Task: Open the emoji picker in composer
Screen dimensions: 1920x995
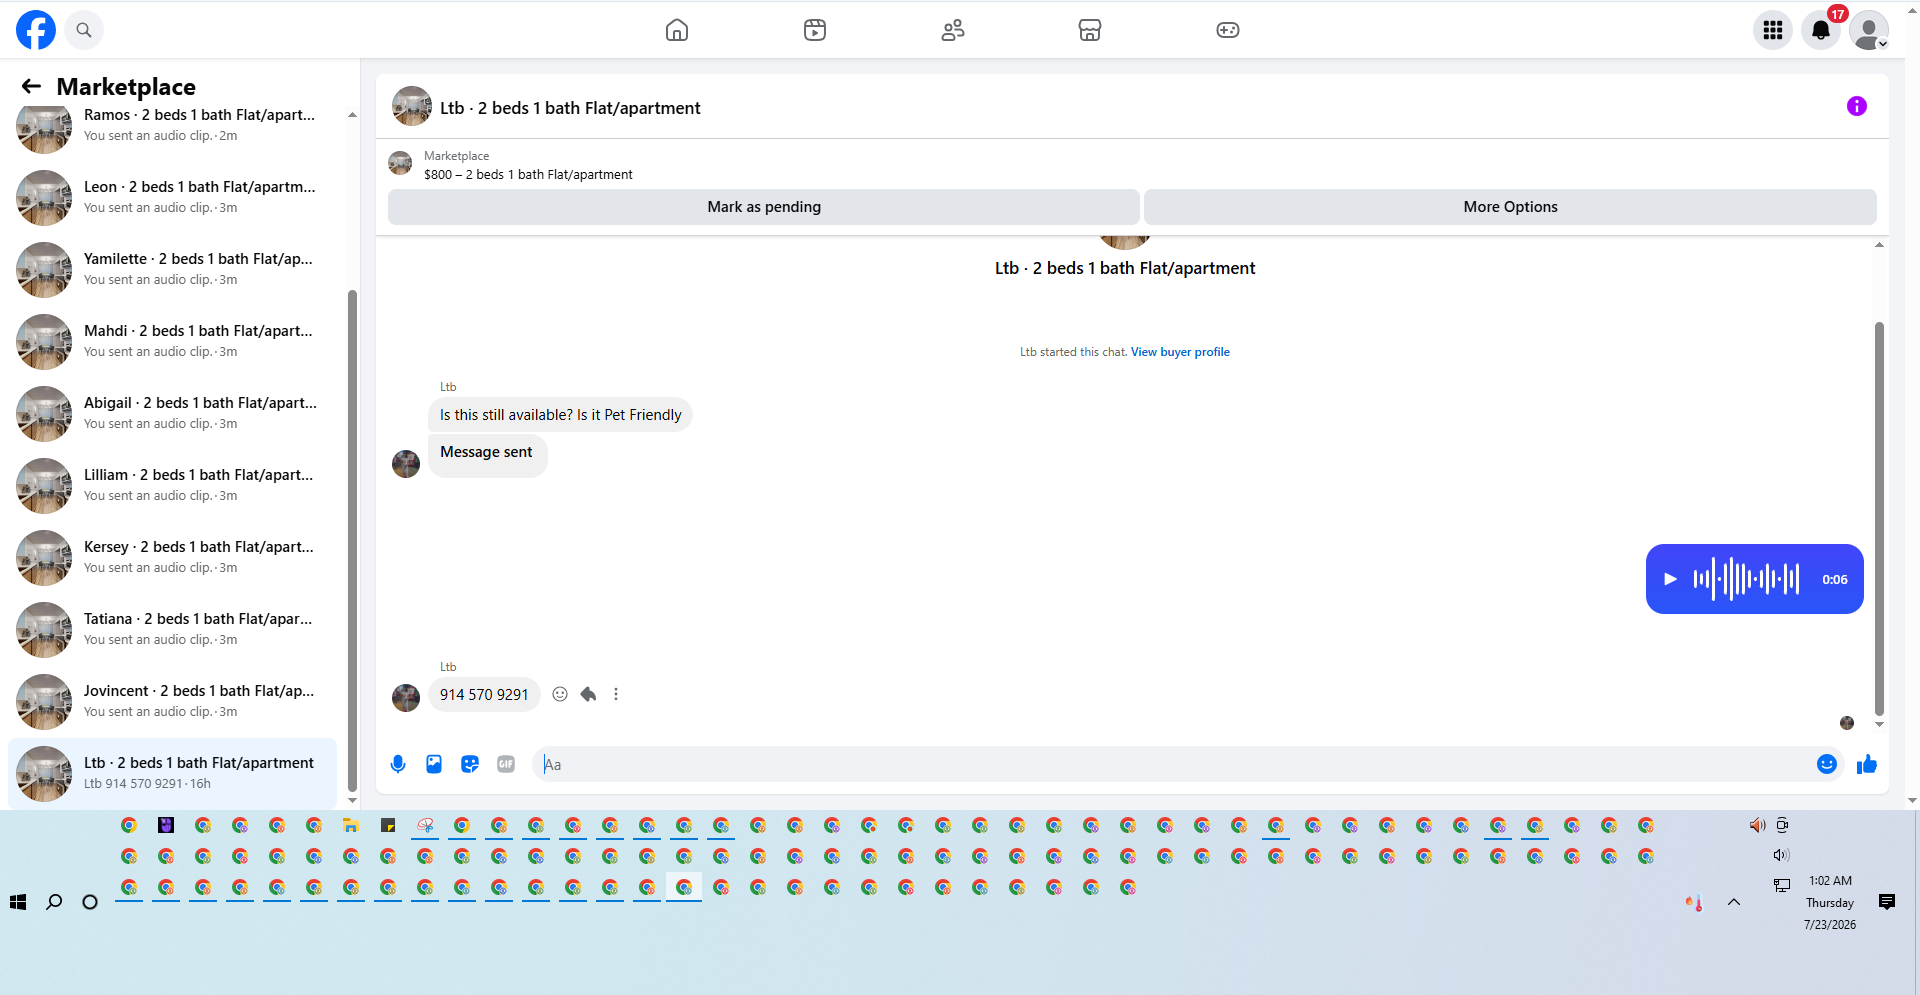Action: [1827, 764]
